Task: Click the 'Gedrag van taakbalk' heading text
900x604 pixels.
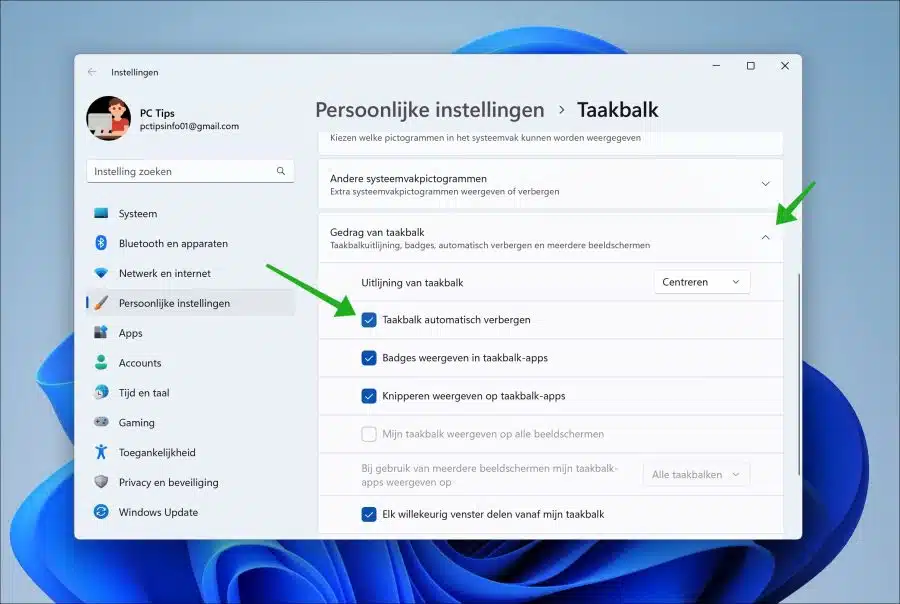Action: point(377,232)
